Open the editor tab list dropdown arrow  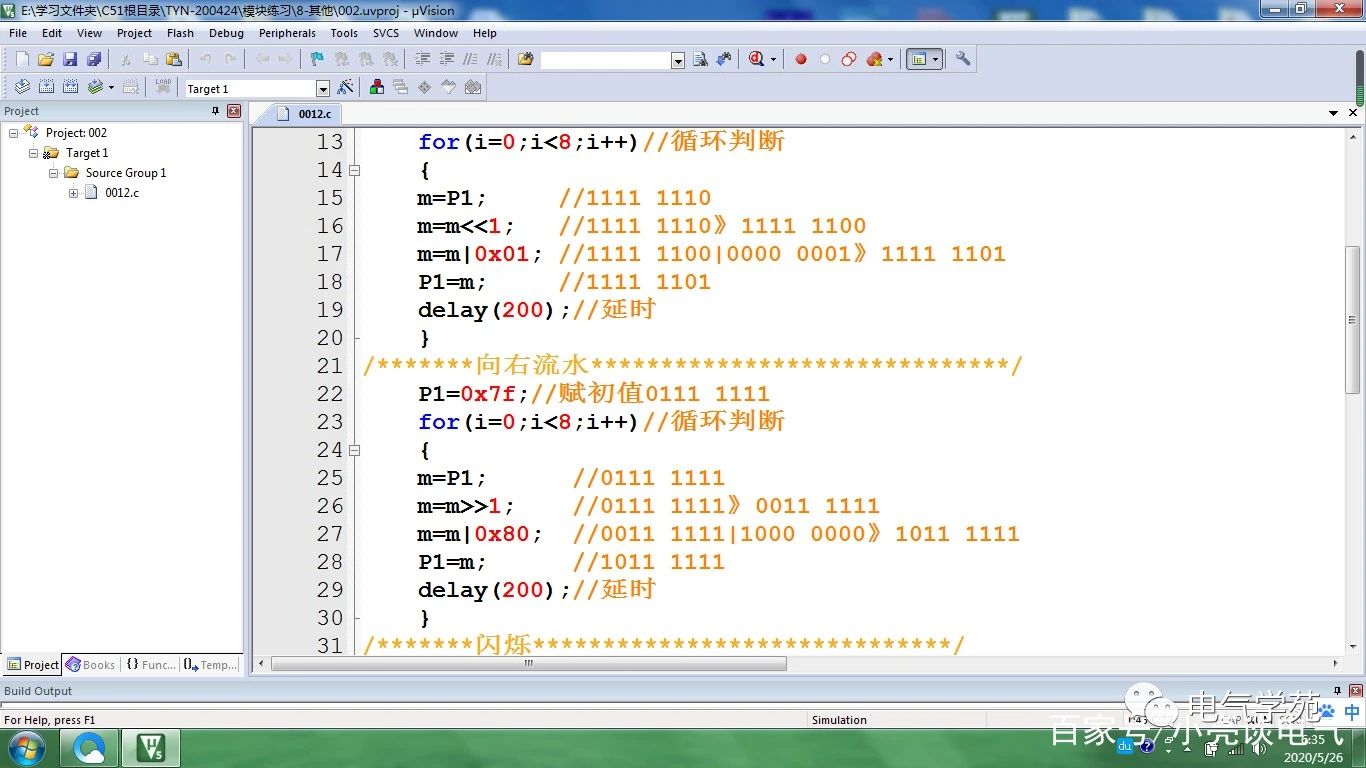point(1334,114)
